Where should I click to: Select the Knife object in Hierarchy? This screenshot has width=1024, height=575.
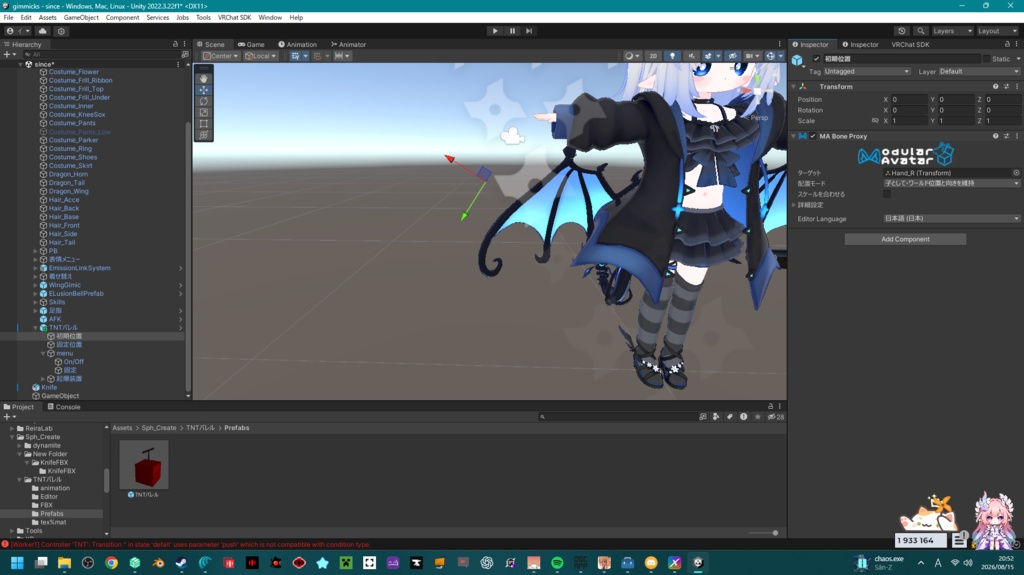[49, 387]
